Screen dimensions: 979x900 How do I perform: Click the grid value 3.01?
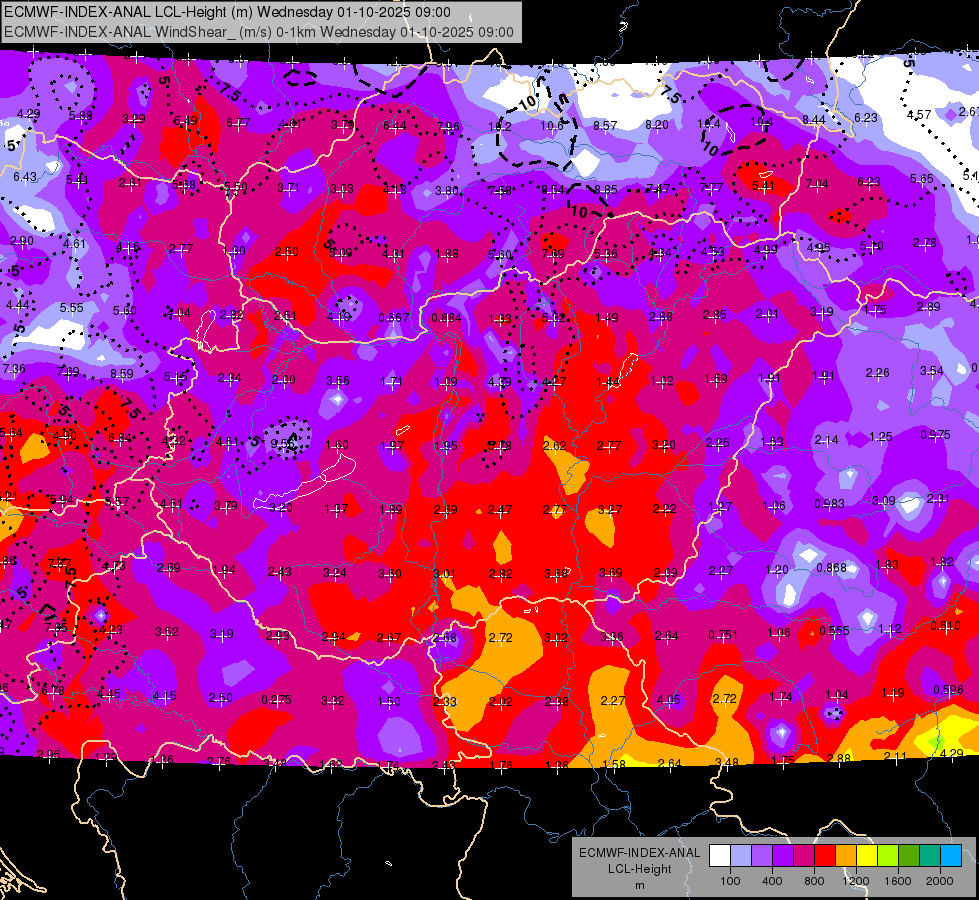tap(445, 573)
